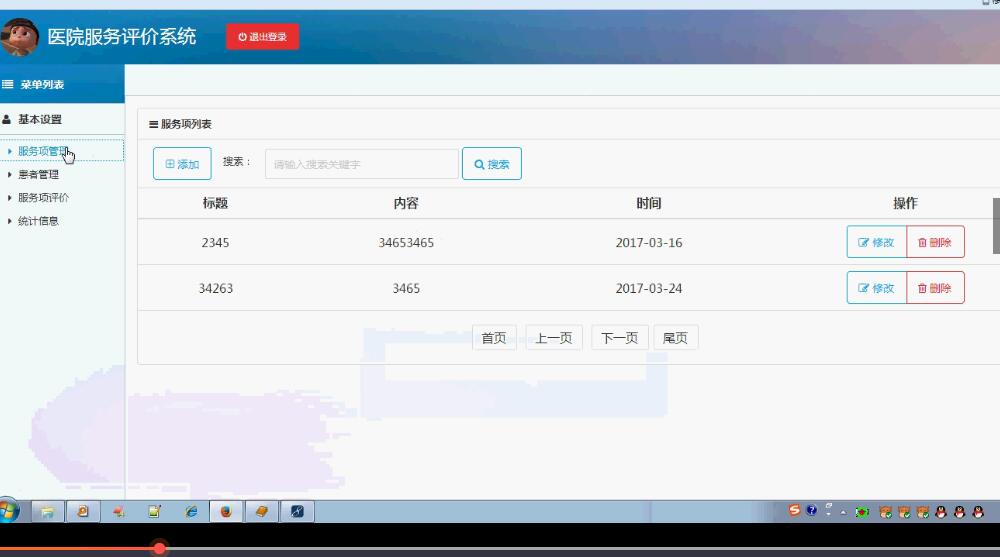Open 患者管理 in the sidebar
The width and height of the screenshot is (1000, 557).
[38, 174]
